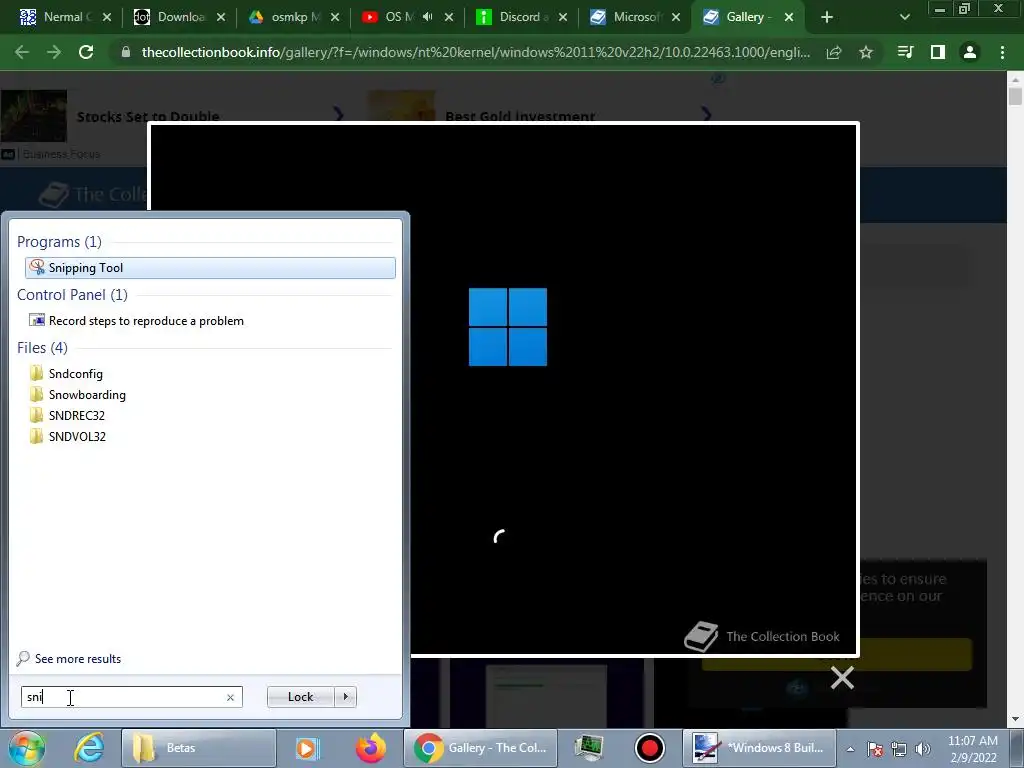Screen dimensions: 1024x768
Task: Click the Programs (1) category header
Action: (59, 242)
